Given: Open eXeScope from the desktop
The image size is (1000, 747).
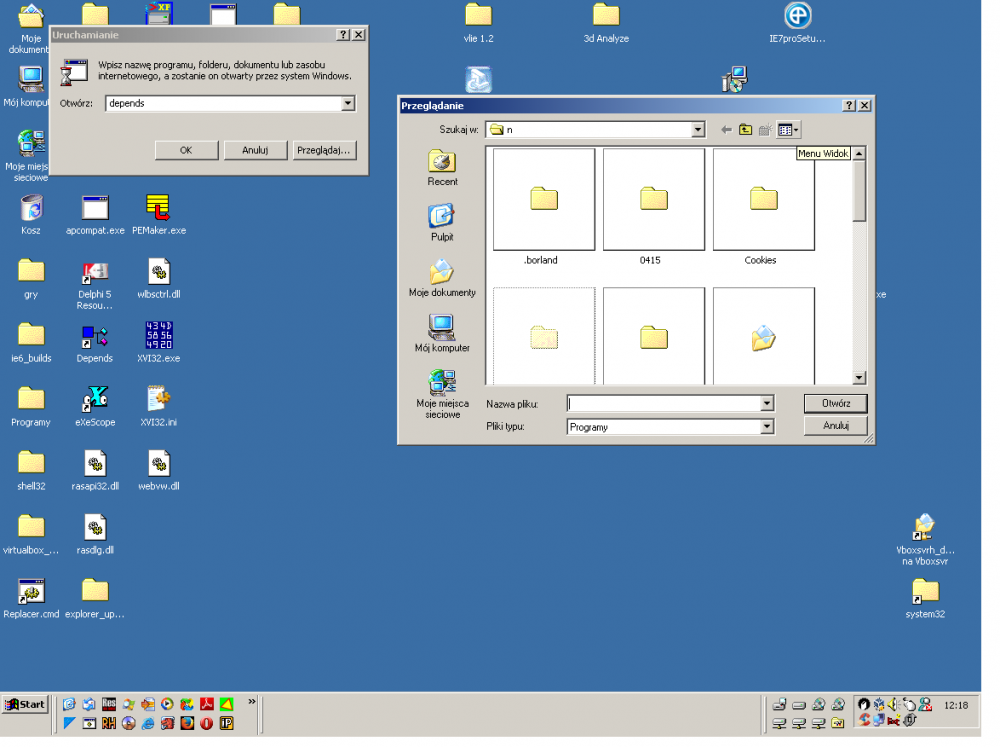Looking at the screenshot, I should tap(94, 398).
